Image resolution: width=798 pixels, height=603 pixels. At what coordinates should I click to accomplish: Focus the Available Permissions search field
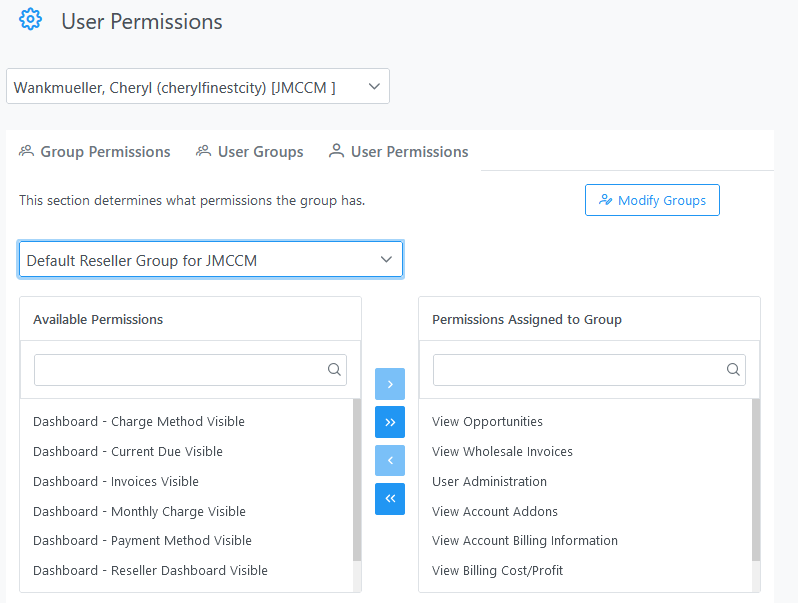(190, 370)
